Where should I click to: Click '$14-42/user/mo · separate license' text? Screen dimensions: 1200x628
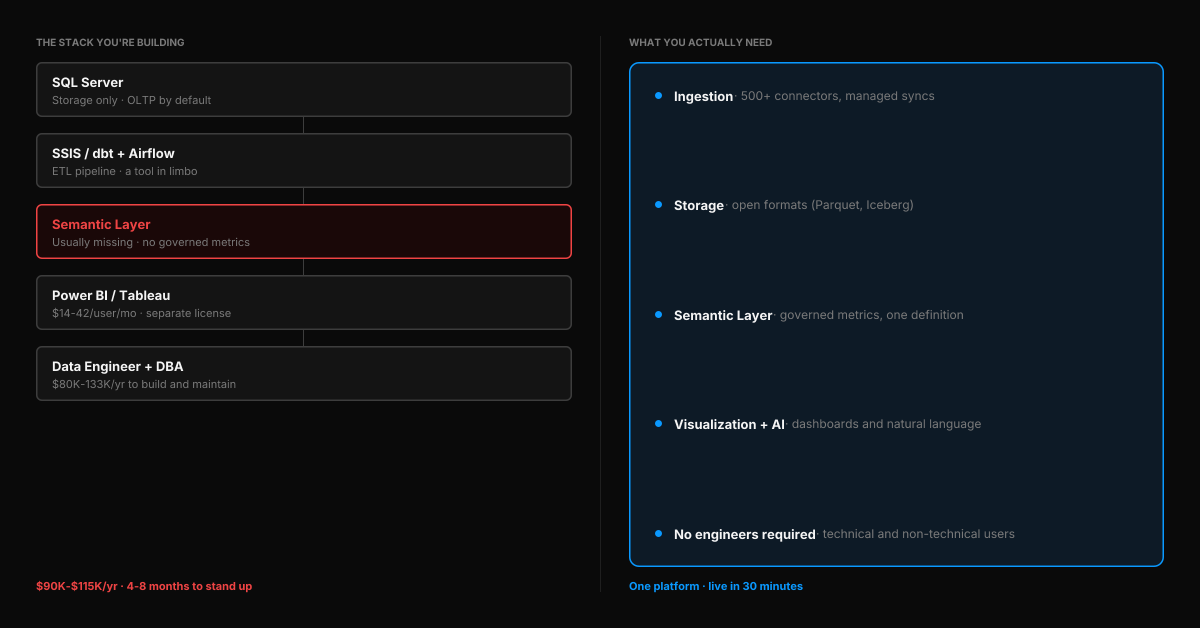(141, 313)
